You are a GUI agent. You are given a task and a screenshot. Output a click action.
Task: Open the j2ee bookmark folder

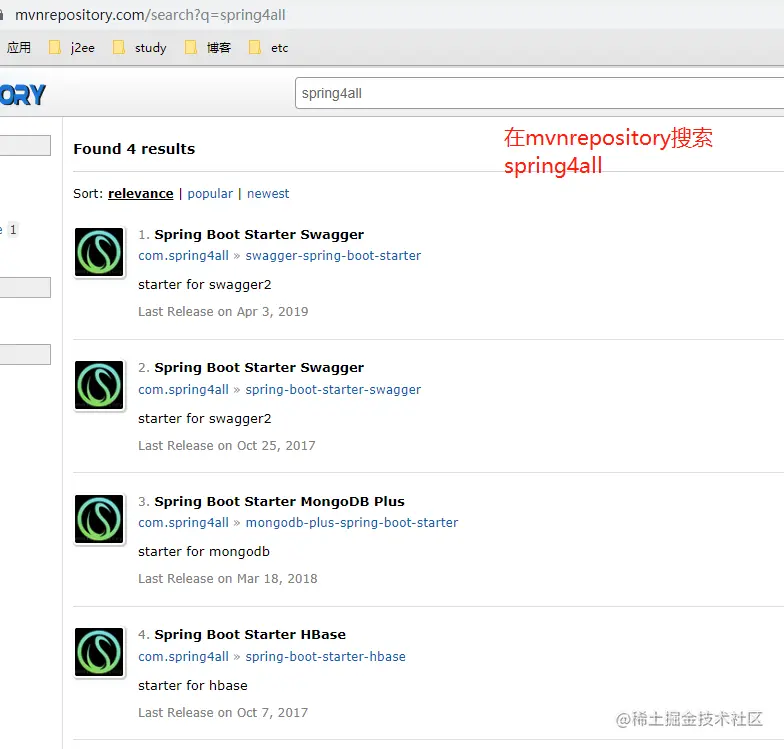[x=72, y=48]
